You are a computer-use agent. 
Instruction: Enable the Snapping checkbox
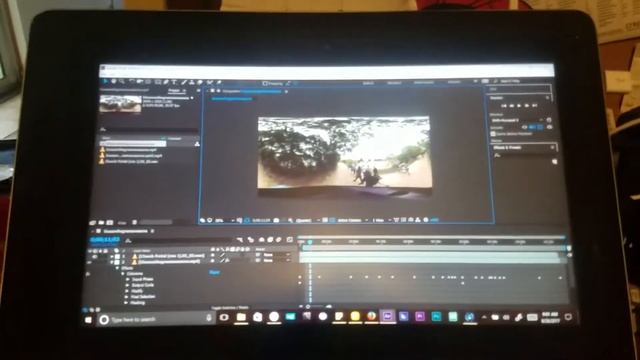pyautogui.click(x=264, y=83)
